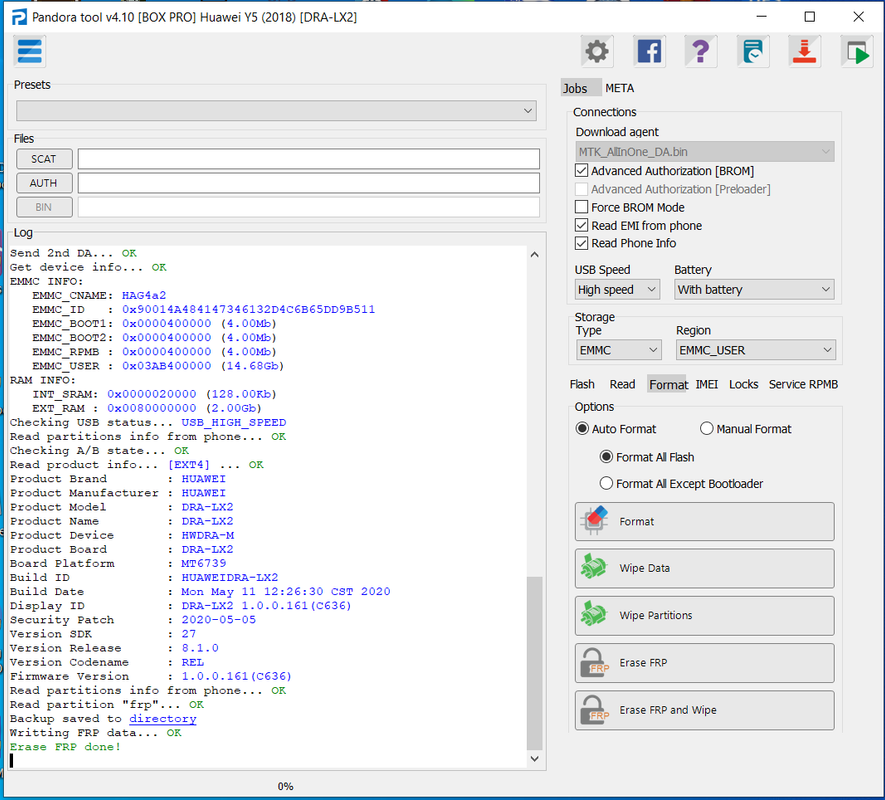Image resolution: width=885 pixels, height=800 pixels.
Task: Open the hamburger main menu
Action: point(29,51)
